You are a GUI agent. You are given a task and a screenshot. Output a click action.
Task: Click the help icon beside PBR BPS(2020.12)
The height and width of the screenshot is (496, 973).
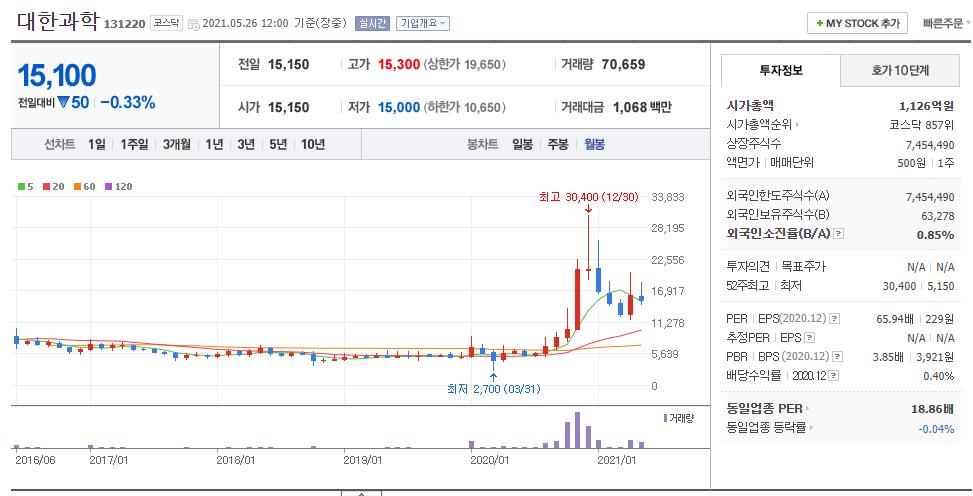tap(837, 357)
